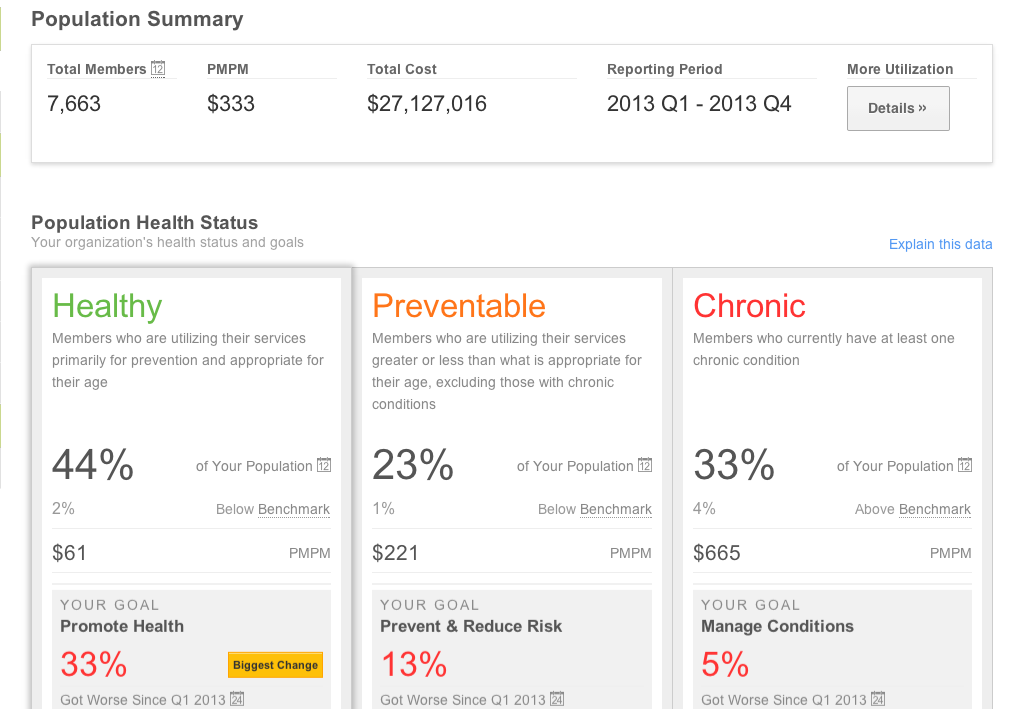Click Benchmark link in Healthy card
Image resolution: width=1013 pixels, height=709 pixels.
[x=294, y=509]
